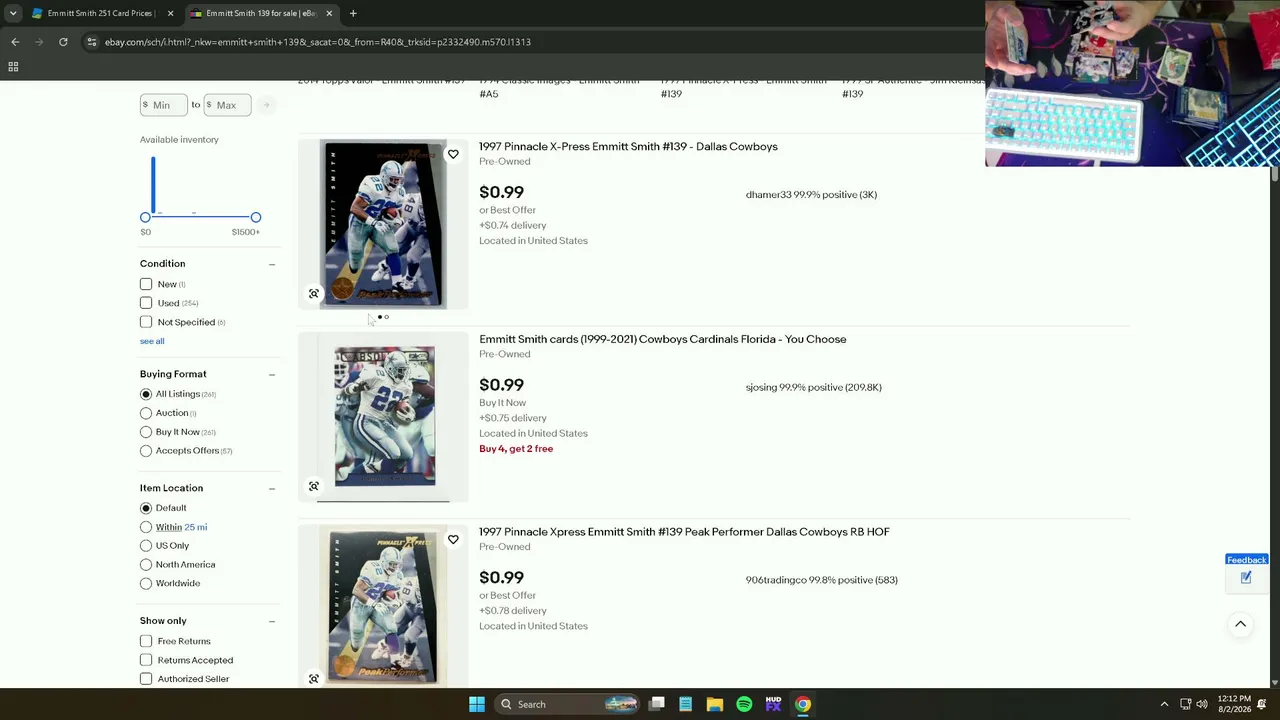Image resolution: width=1280 pixels, height=720 pixels.
Task: Watch the Peak Performer RB HOF listing
Action: (453, 540)
